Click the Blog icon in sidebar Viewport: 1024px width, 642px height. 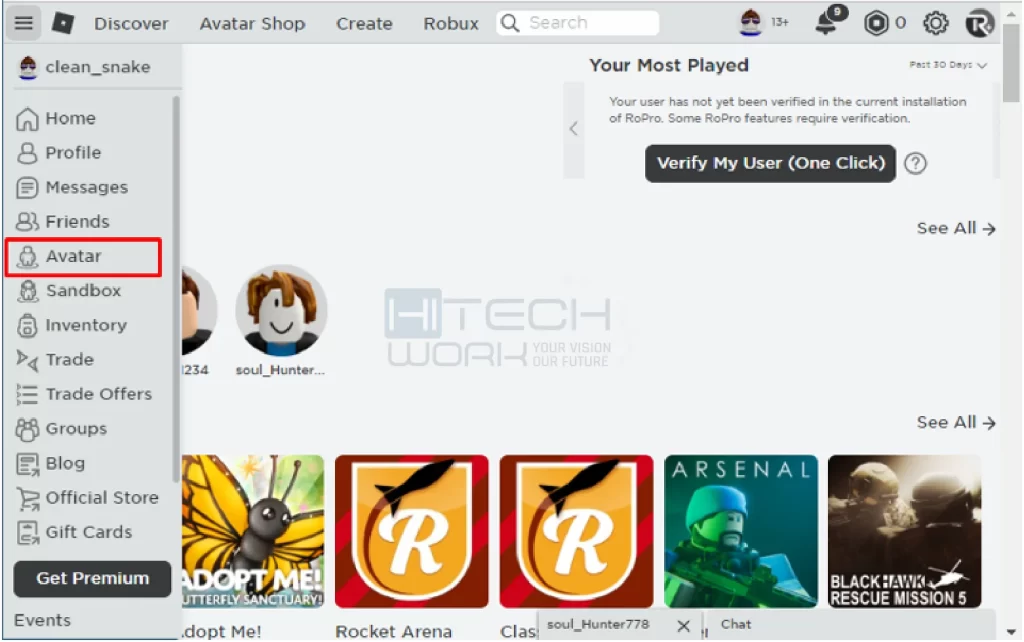pos(27,464)
